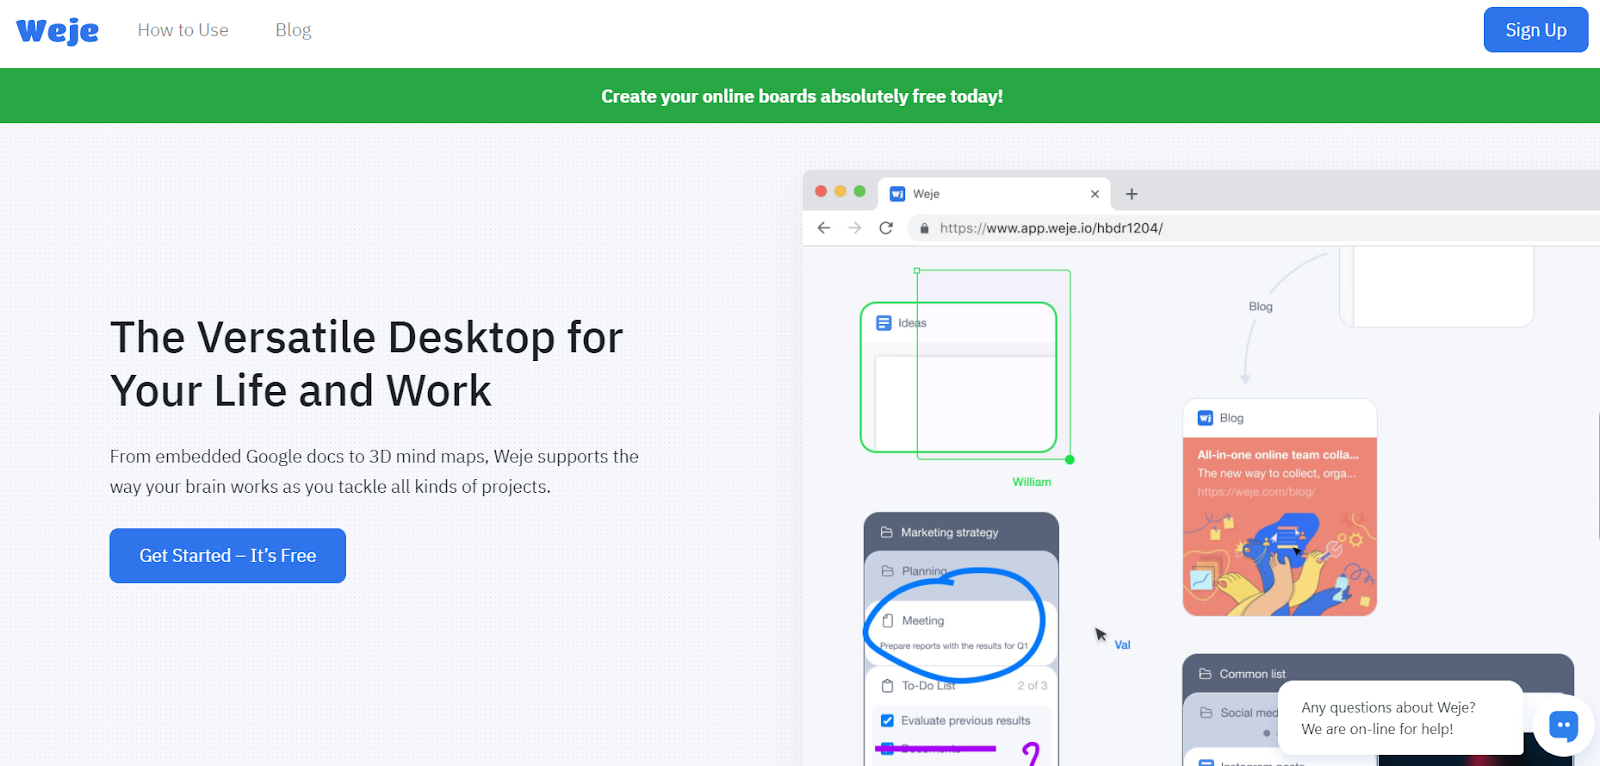1600x766 pixels.
Task: Click the Meeting card clipboard icon
Action: pos(888,621)
